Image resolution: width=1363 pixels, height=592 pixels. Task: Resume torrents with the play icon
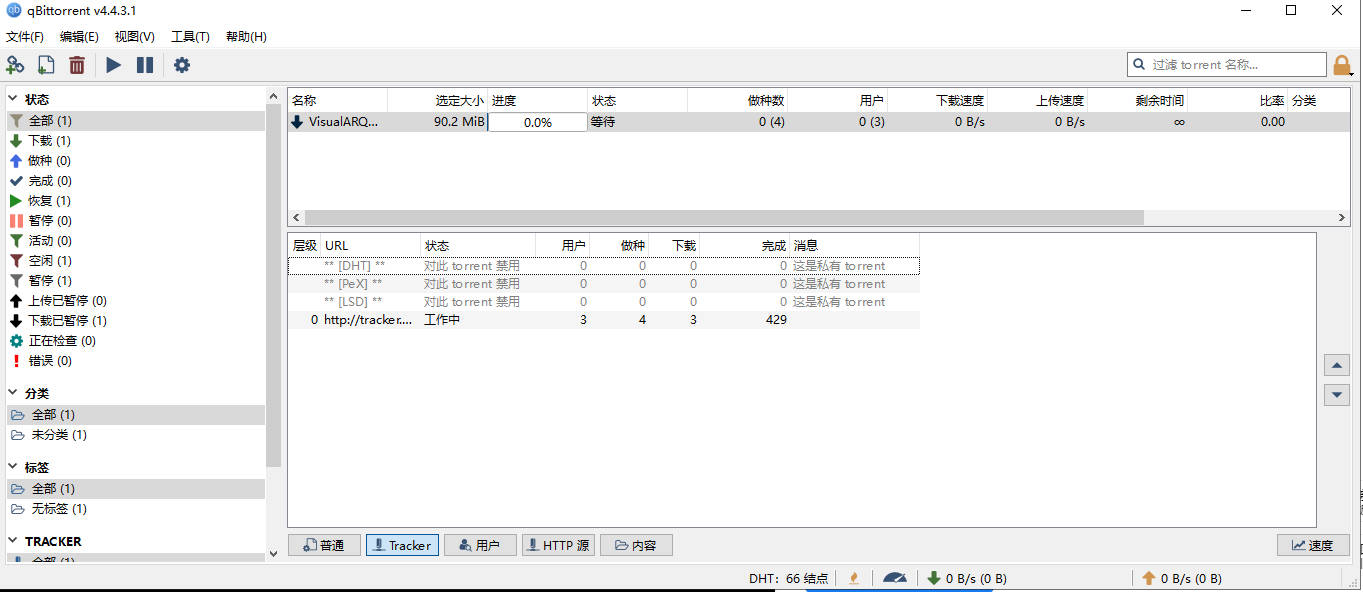(114, 65)
